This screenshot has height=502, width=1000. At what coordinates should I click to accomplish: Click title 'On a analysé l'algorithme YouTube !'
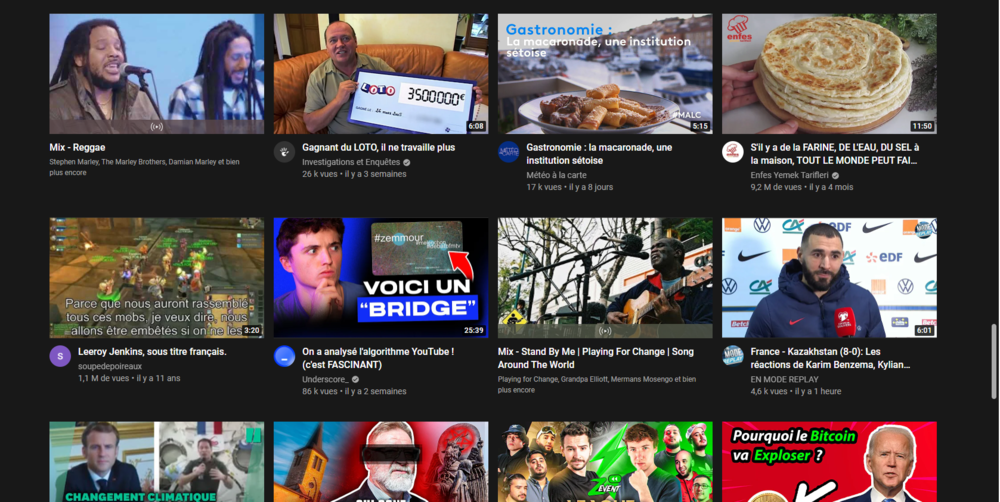(378, 358)
